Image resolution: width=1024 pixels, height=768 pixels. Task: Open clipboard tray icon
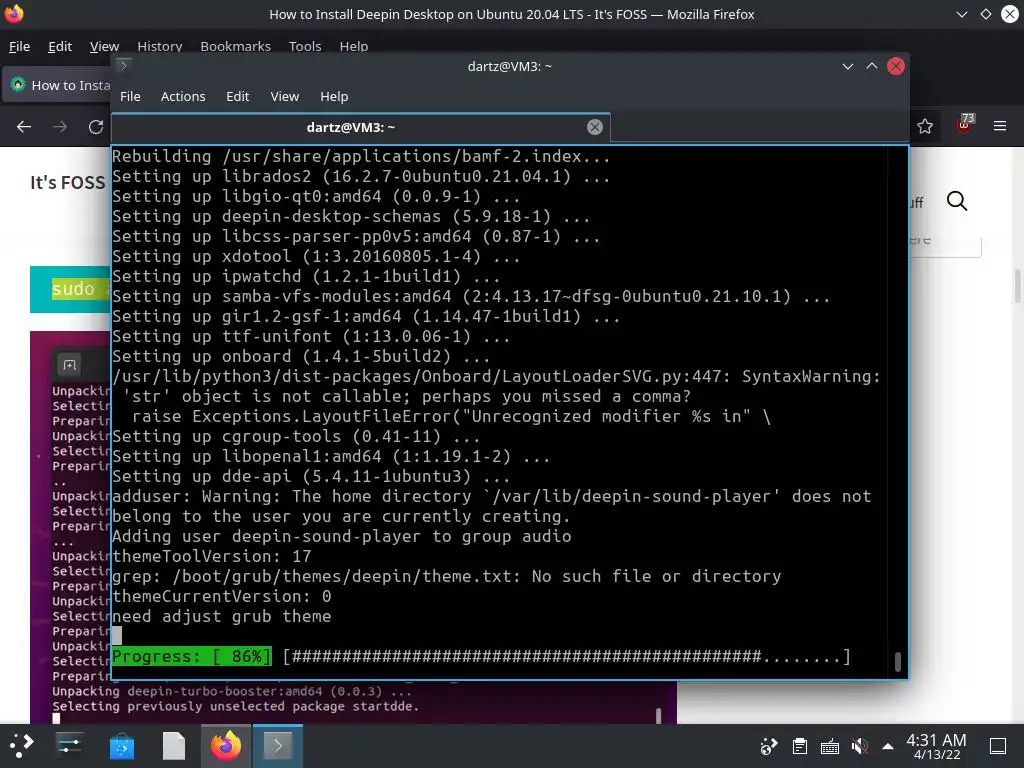tap(799, 746)
